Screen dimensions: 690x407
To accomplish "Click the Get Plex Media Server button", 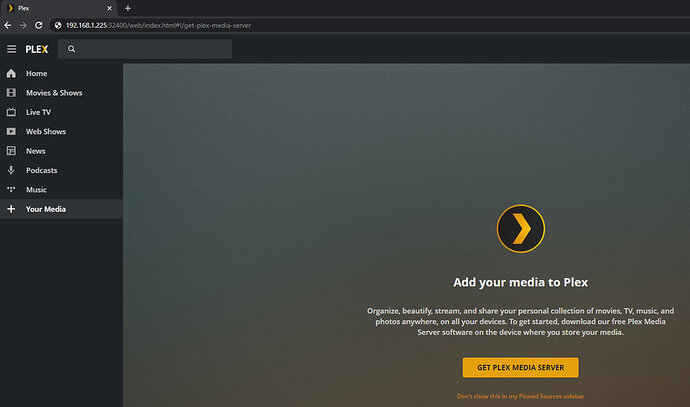I will click(x=521, y=367).
